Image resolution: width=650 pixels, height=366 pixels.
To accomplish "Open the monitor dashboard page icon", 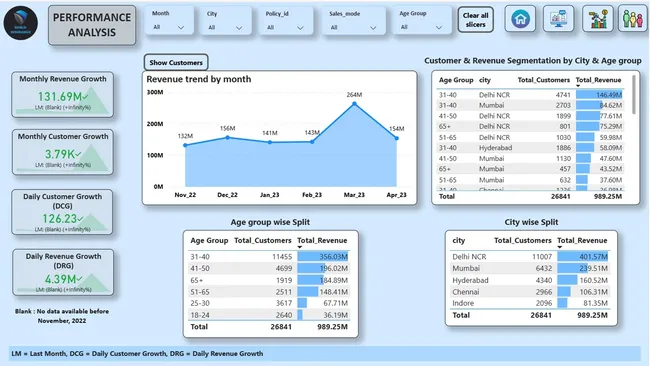I will coord(558,19).
